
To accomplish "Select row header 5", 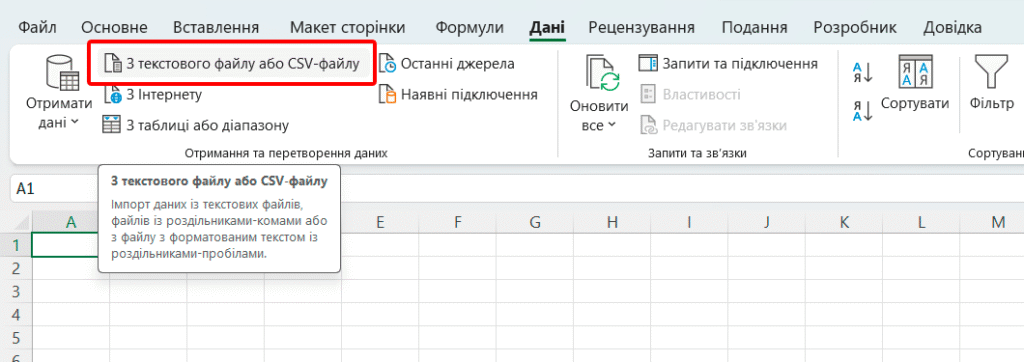I will (17, 338).
